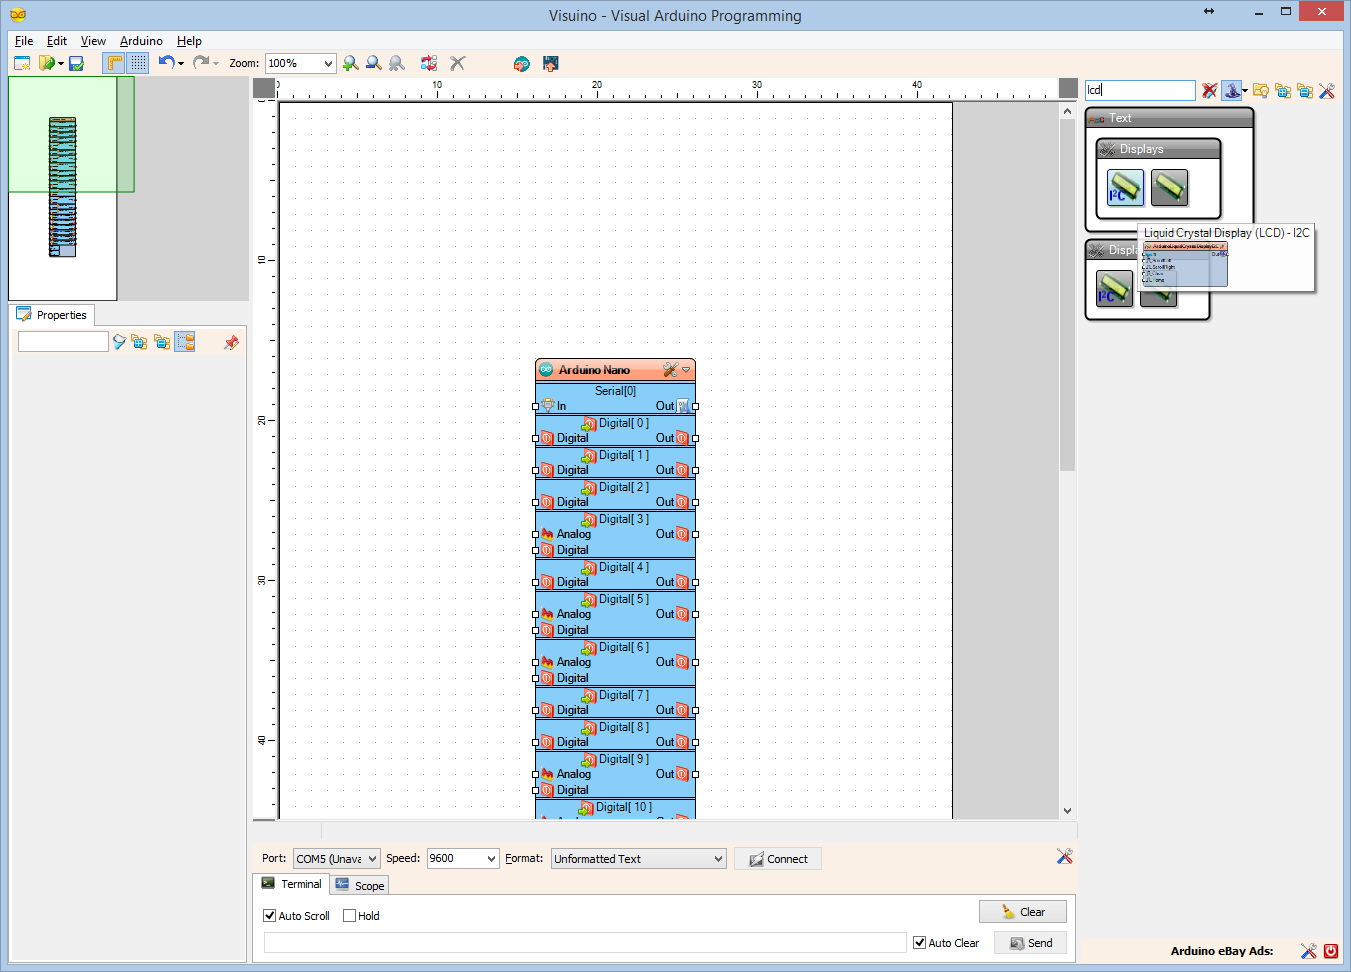The width and height of the screenshot is (1351, 972).
Task: Click the Zoom In magnifier
Action: click(x=350, y=63)
